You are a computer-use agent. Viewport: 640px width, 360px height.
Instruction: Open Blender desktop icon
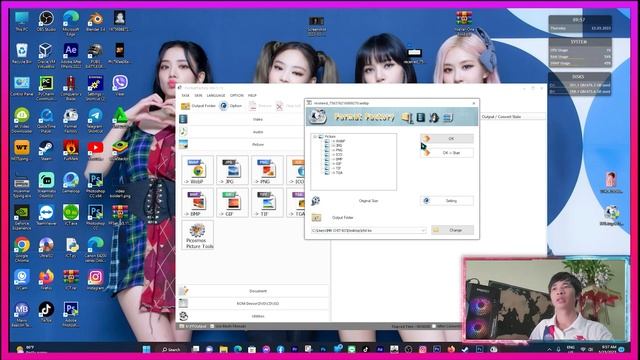[x=96, y=22]
